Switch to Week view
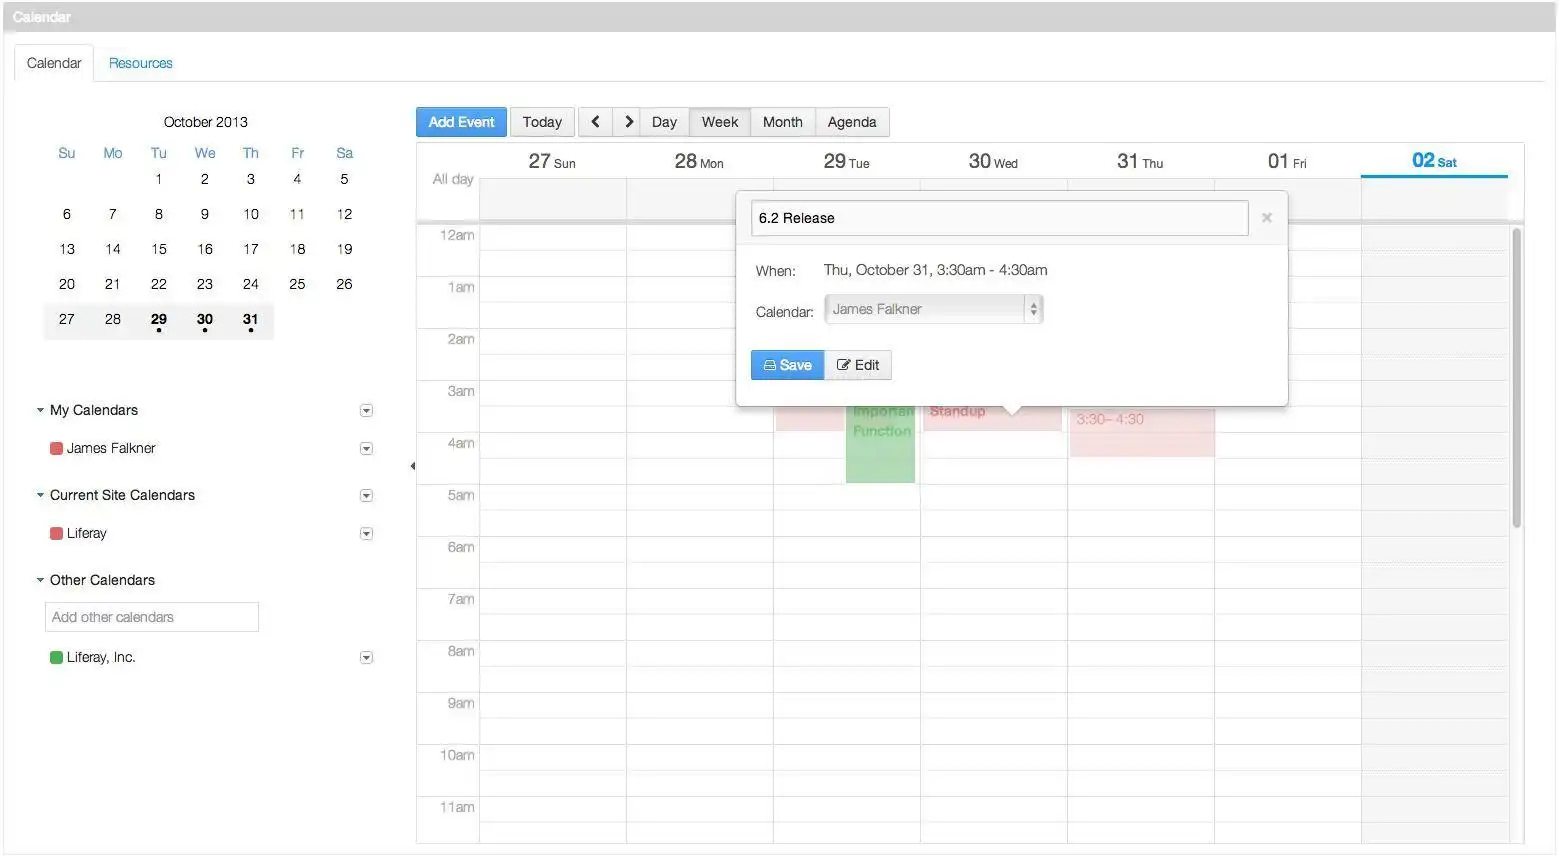This screenshot has height=859, width=1559. pos(720,122)
